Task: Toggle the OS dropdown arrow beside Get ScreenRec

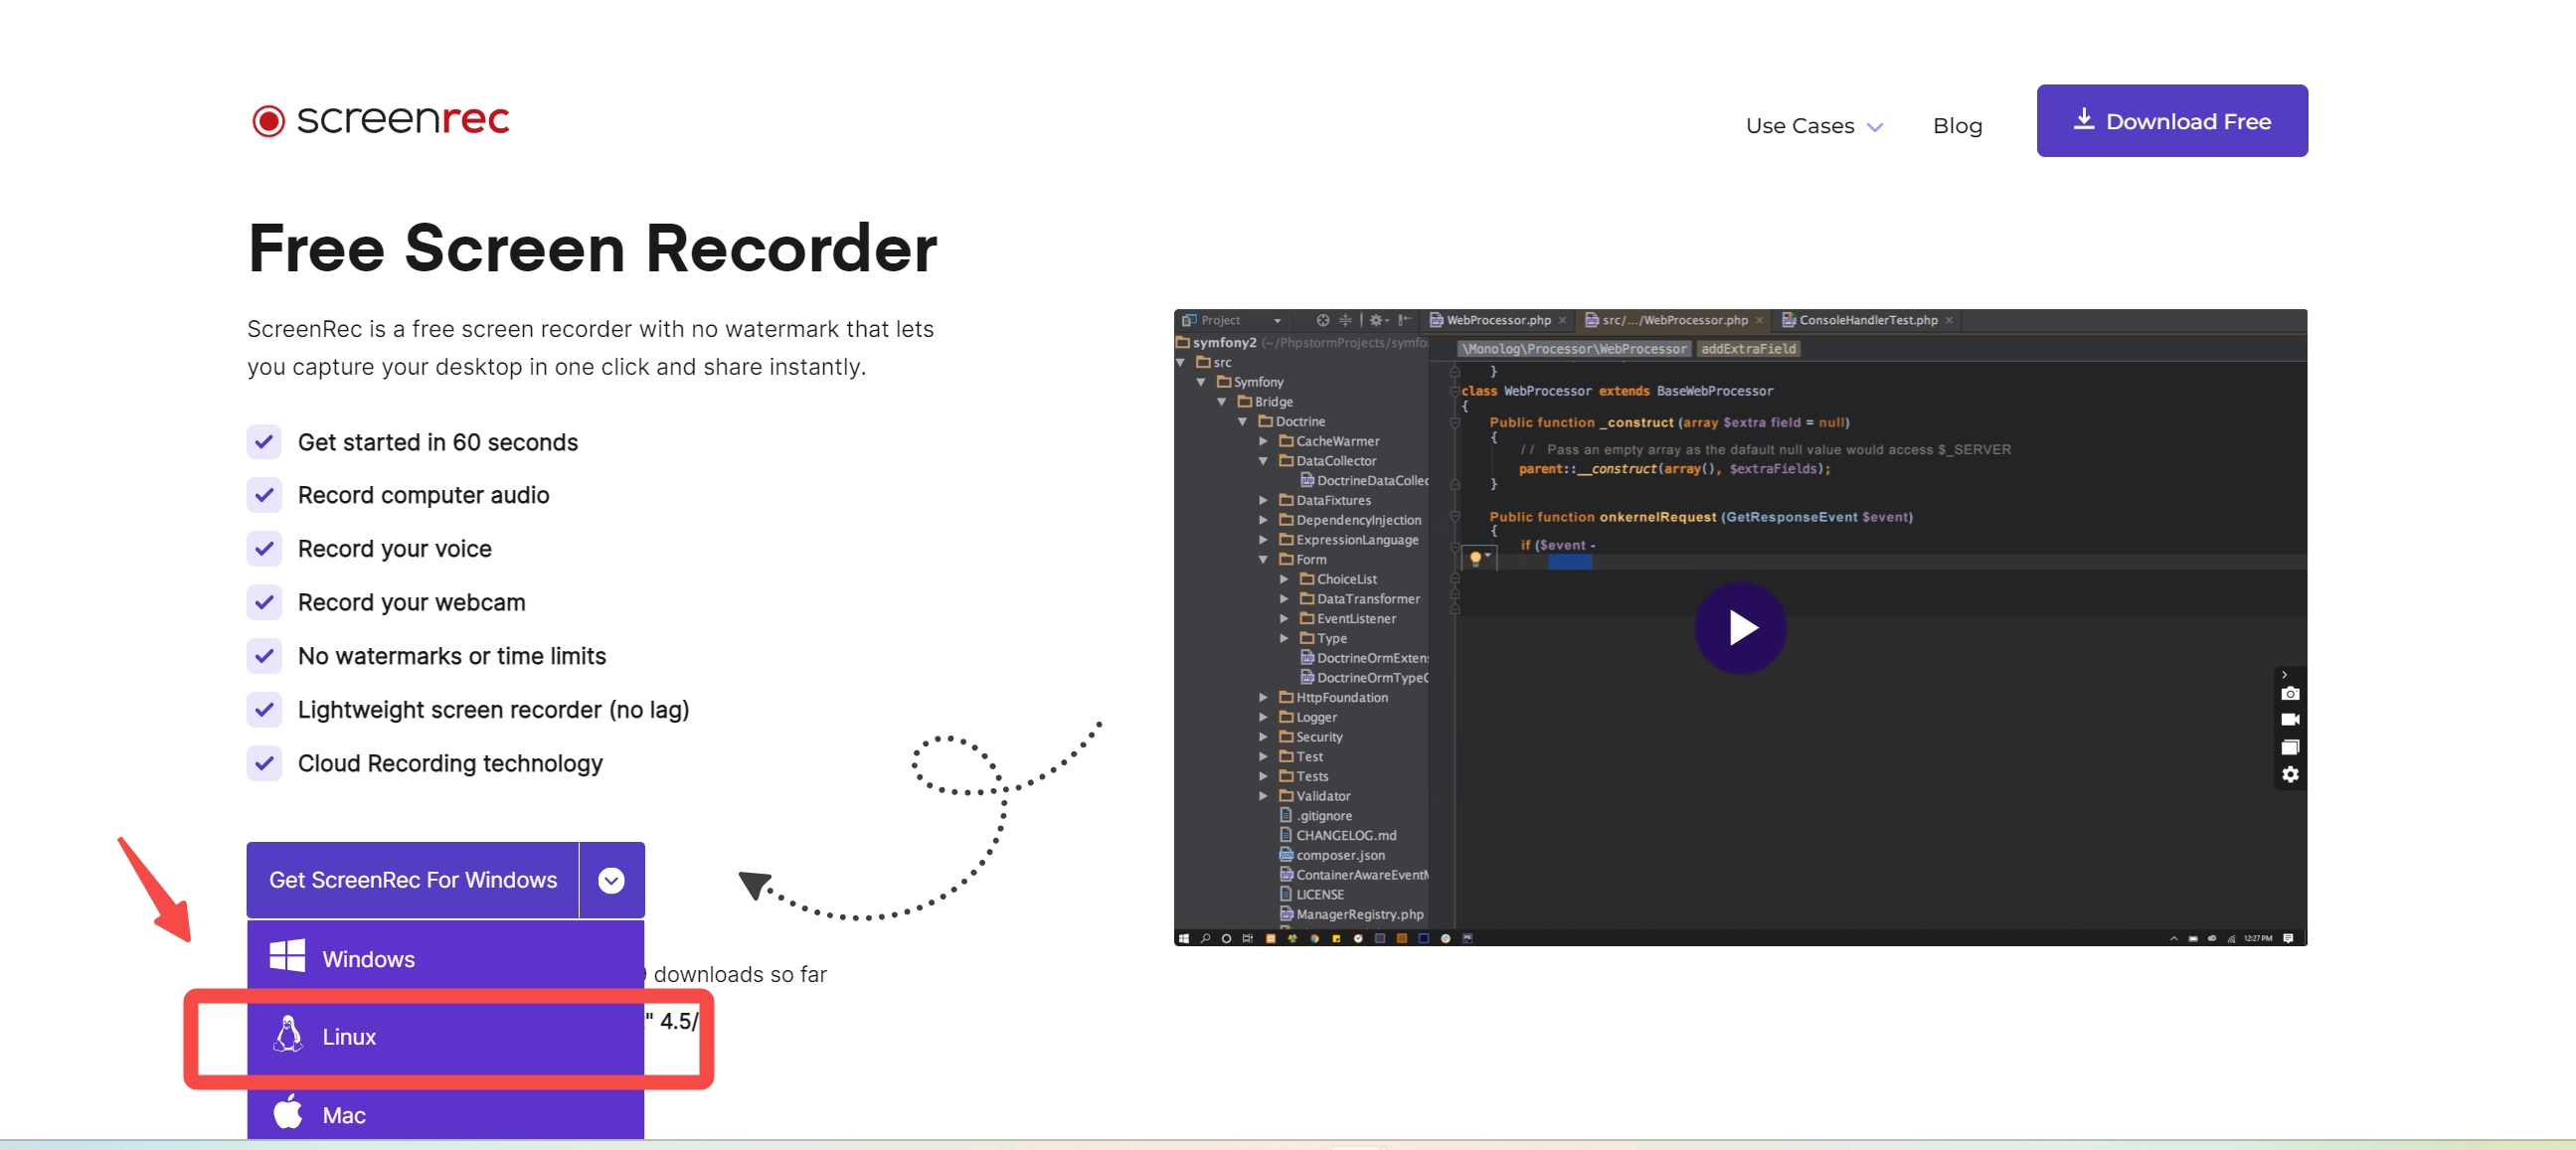Action: 611,880
